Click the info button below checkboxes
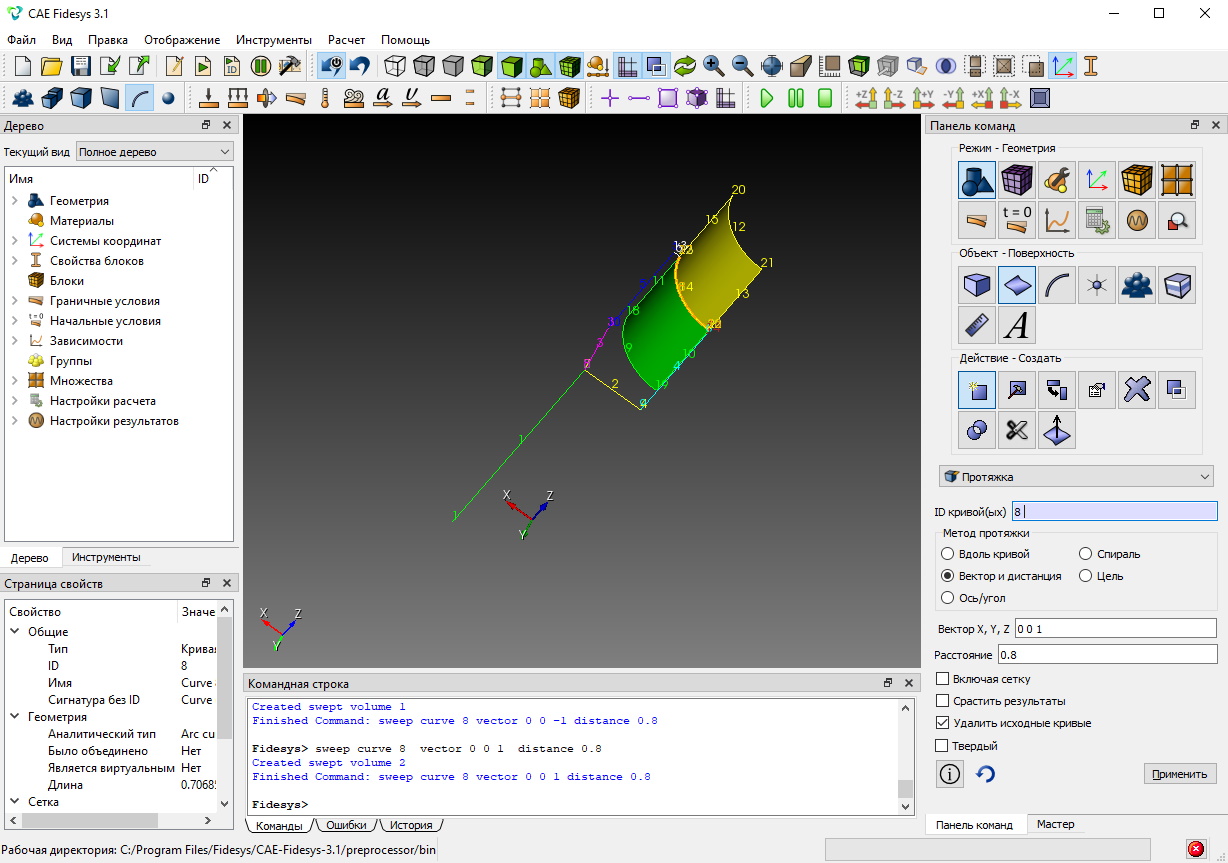This screenshot has height=863, width=1228. [950, 773]
